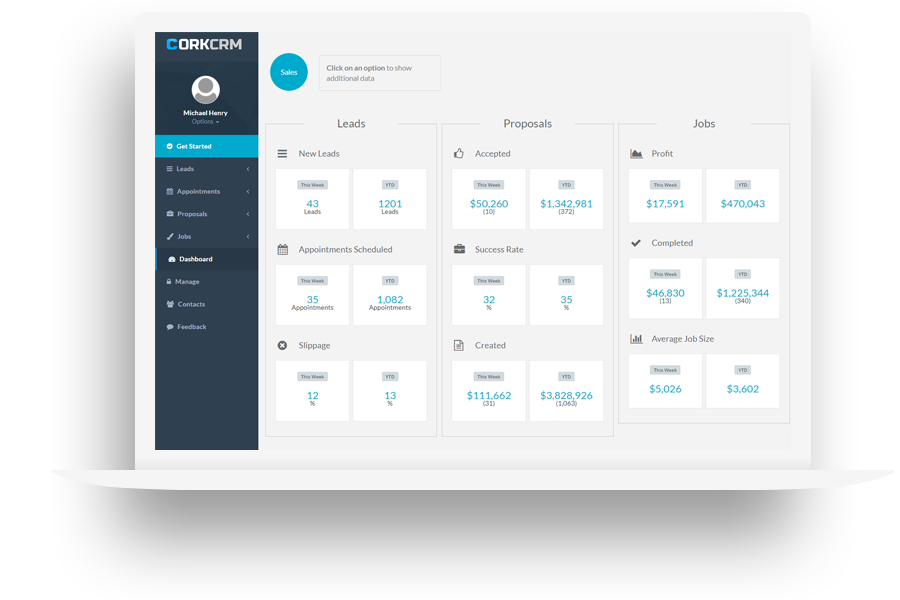Click the Success Rate briefcase icon

(x=459, y=250)
